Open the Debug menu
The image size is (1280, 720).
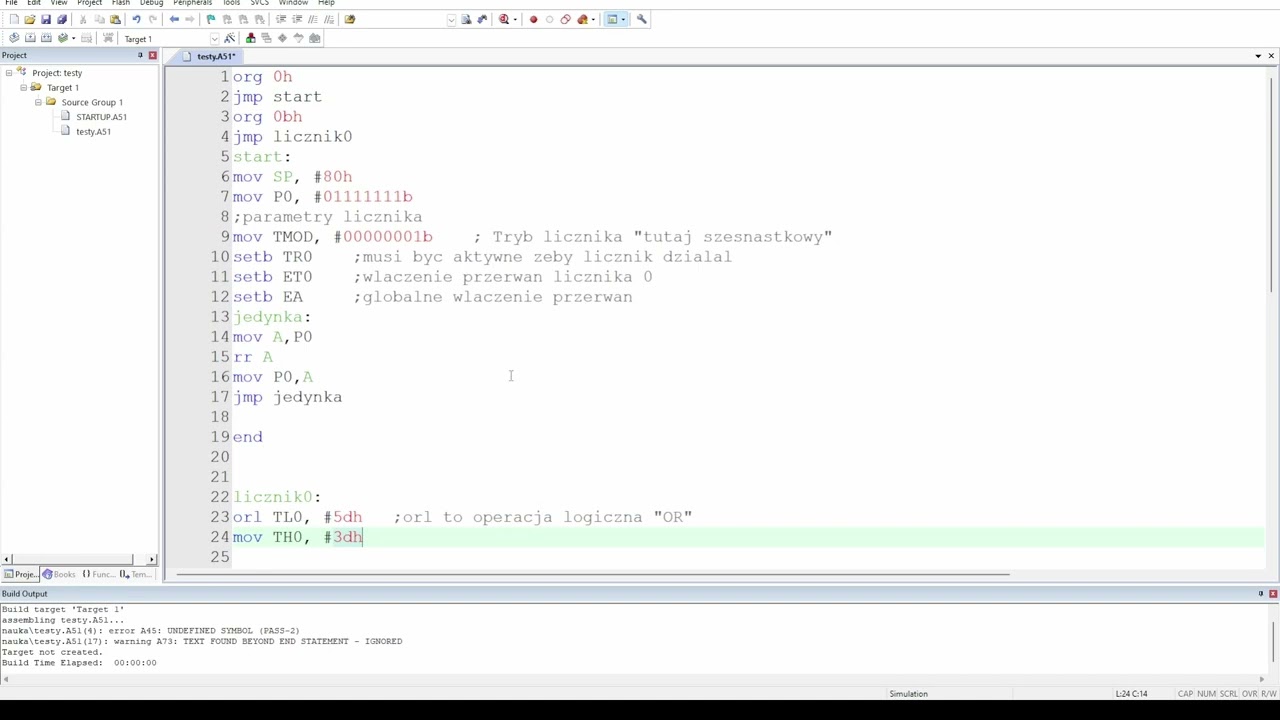point(151,3)
